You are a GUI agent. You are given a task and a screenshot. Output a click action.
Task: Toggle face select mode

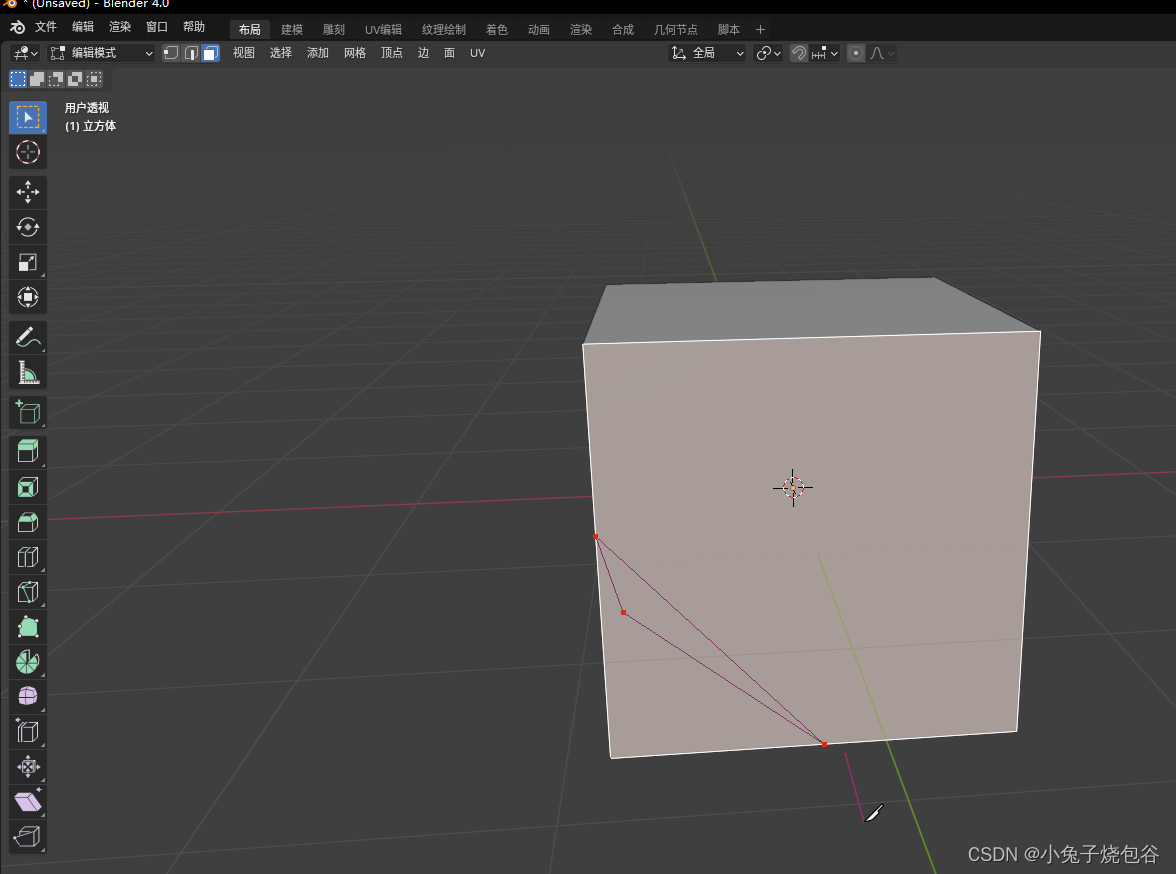[211, 53]
